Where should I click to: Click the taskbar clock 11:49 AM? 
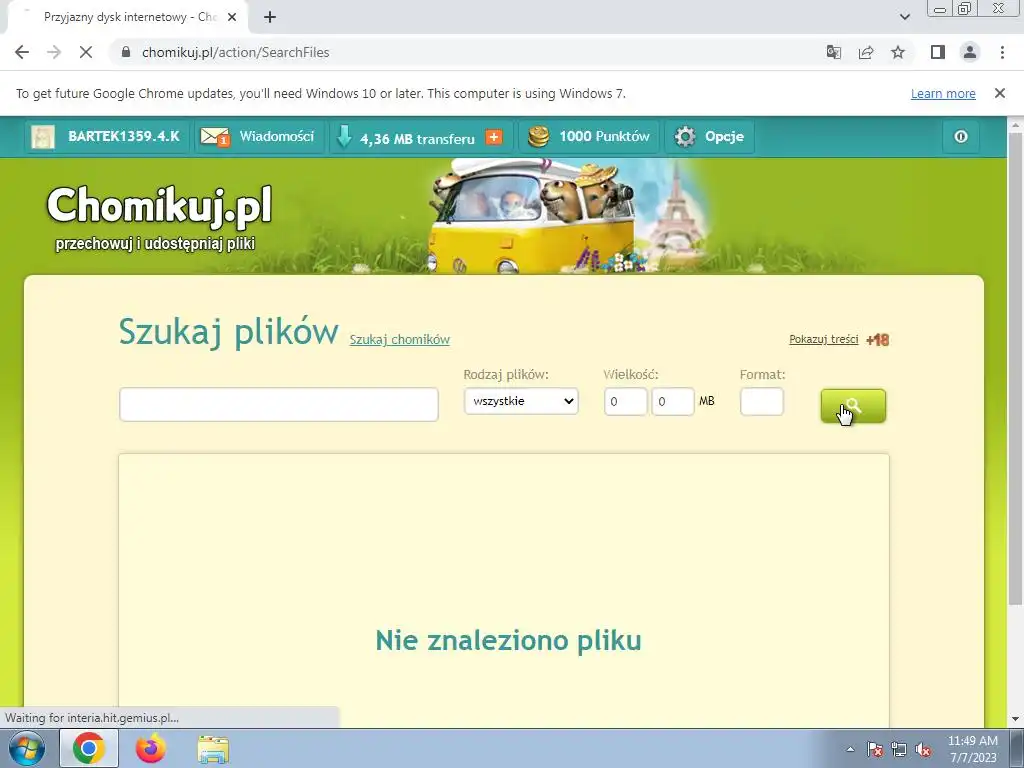[972, 749]
